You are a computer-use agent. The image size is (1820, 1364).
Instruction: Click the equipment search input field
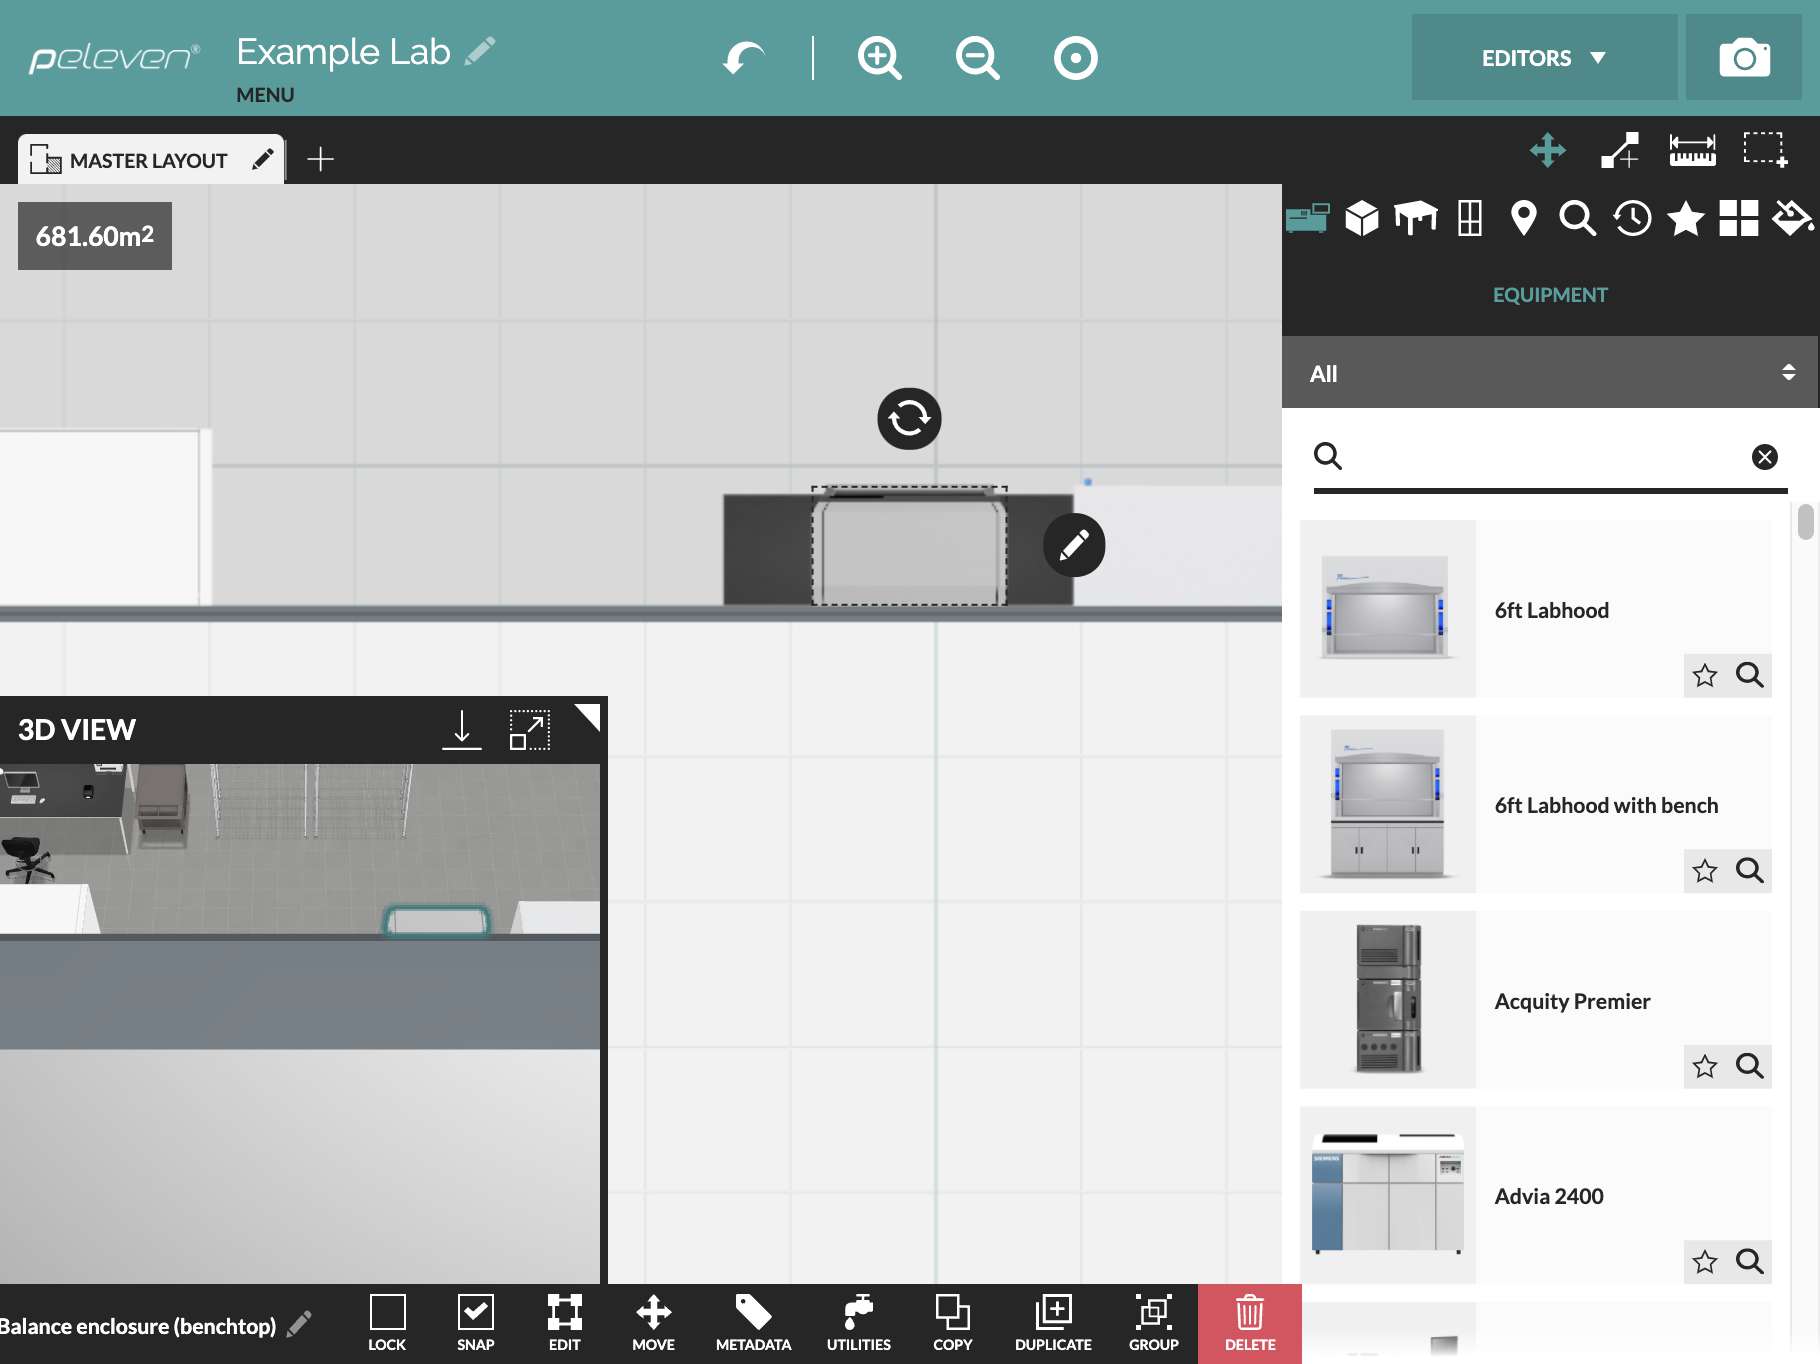pyautogui.click(x=1550, y=457)
